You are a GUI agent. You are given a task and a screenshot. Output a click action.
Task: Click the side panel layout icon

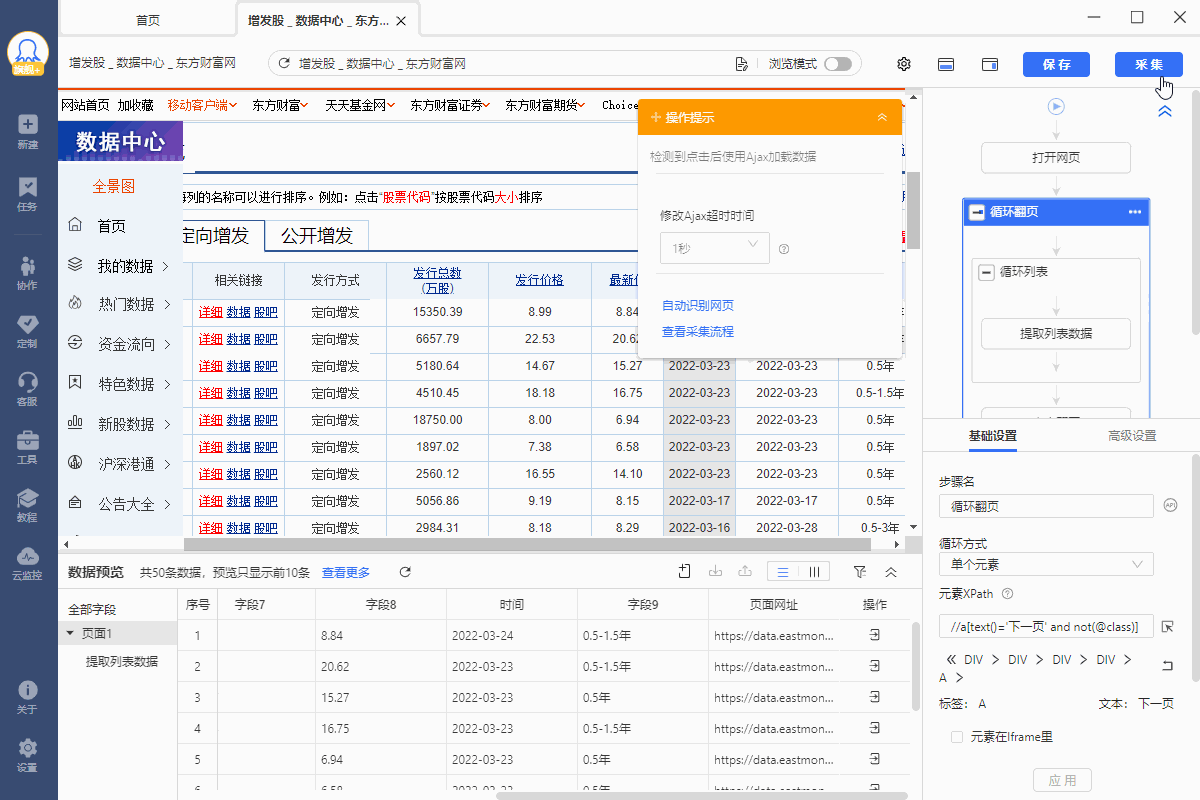tap(990, 64)
